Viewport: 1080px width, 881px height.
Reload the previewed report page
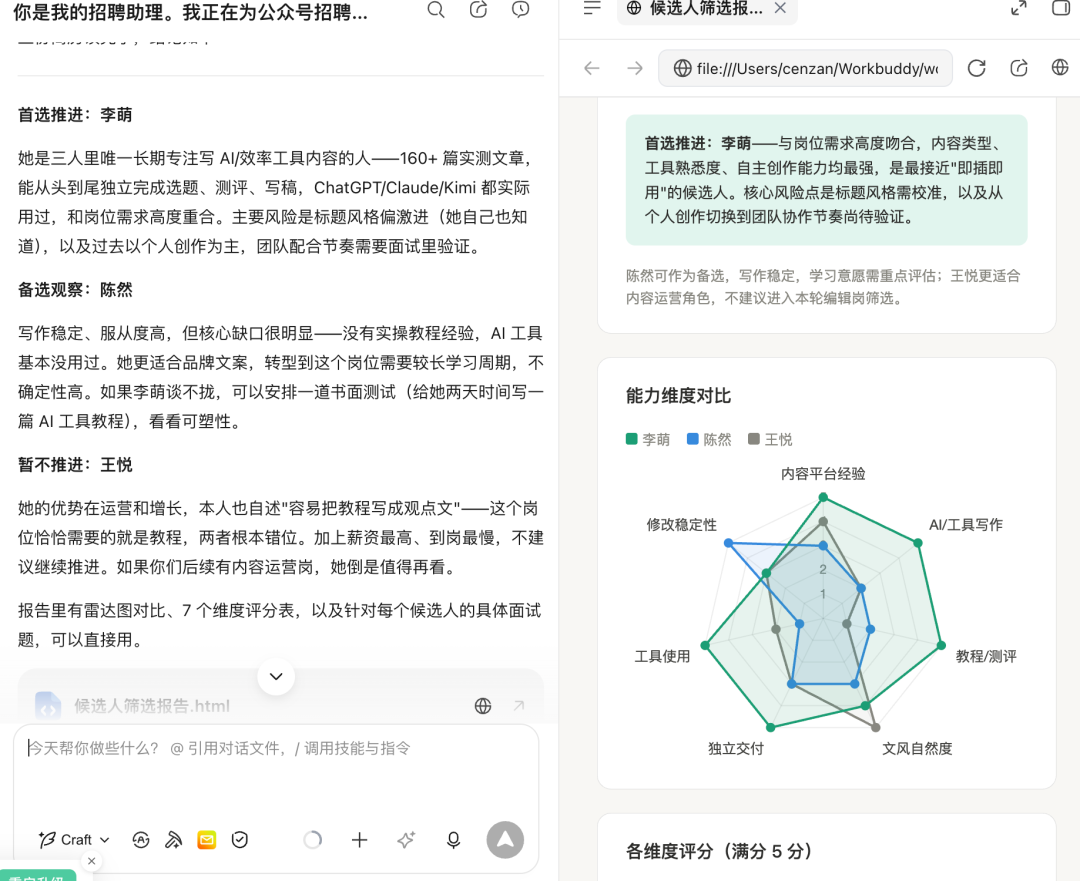[977, 68]
